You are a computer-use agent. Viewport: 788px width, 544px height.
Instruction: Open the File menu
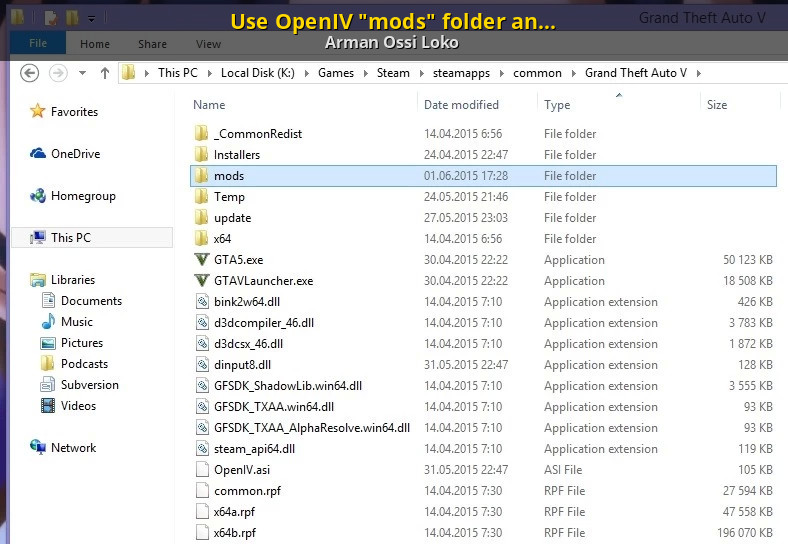pyautogui.click(x=38, y=44)
